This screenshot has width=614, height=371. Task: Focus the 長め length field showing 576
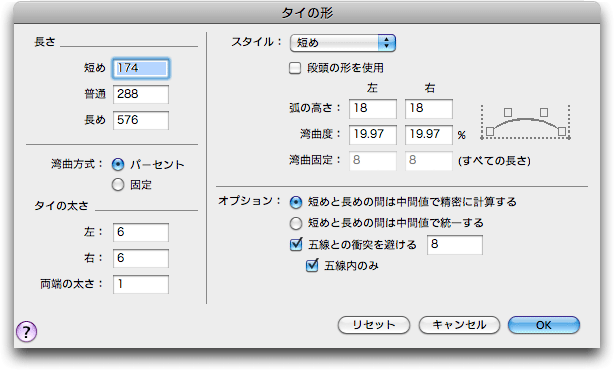141,120
